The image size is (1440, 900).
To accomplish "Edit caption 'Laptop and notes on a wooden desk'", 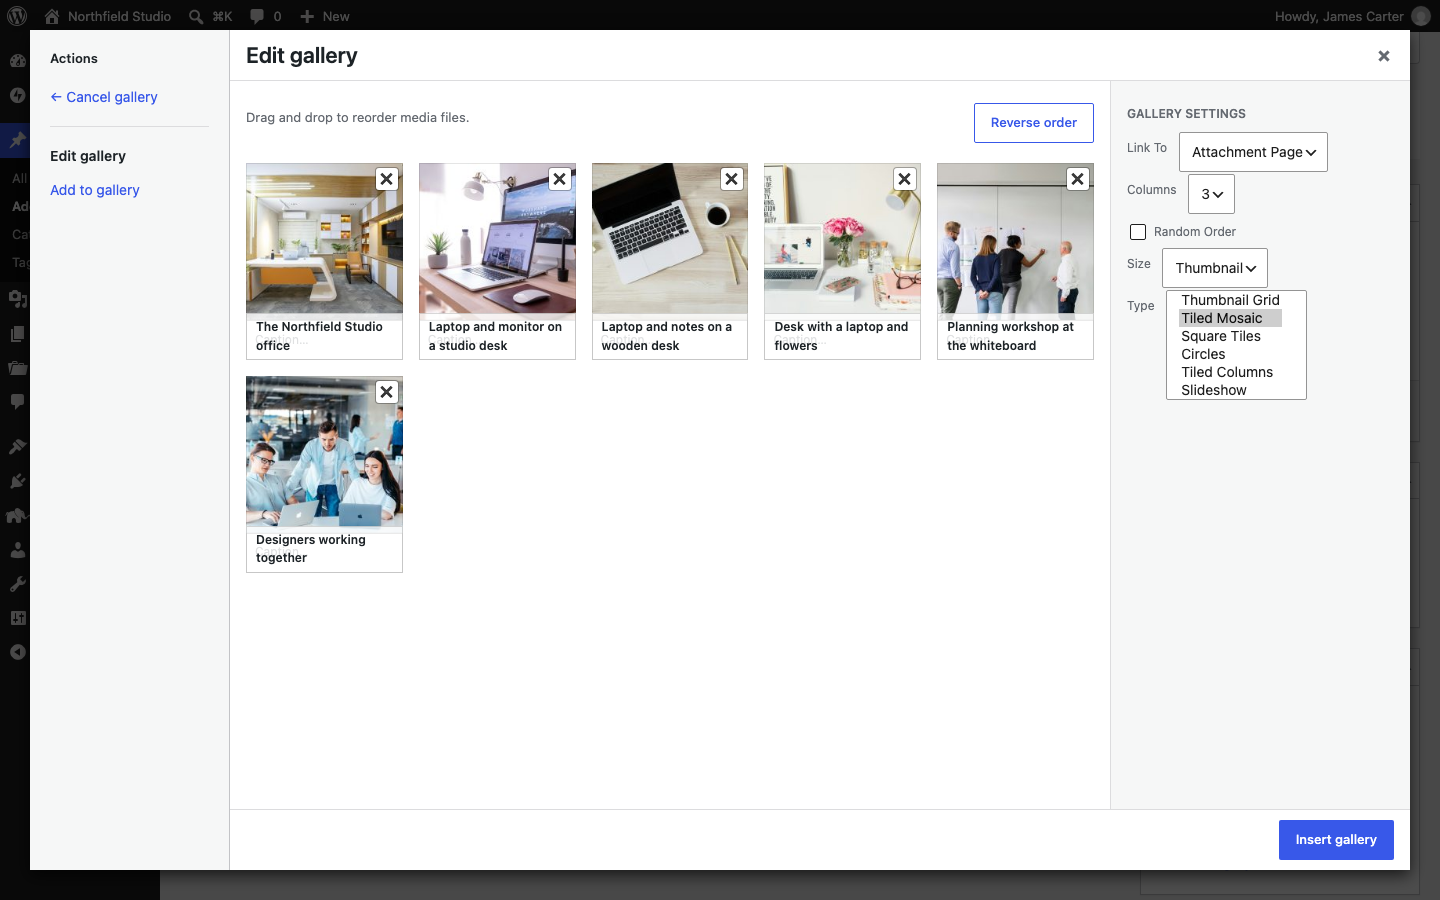I will 670,337.
